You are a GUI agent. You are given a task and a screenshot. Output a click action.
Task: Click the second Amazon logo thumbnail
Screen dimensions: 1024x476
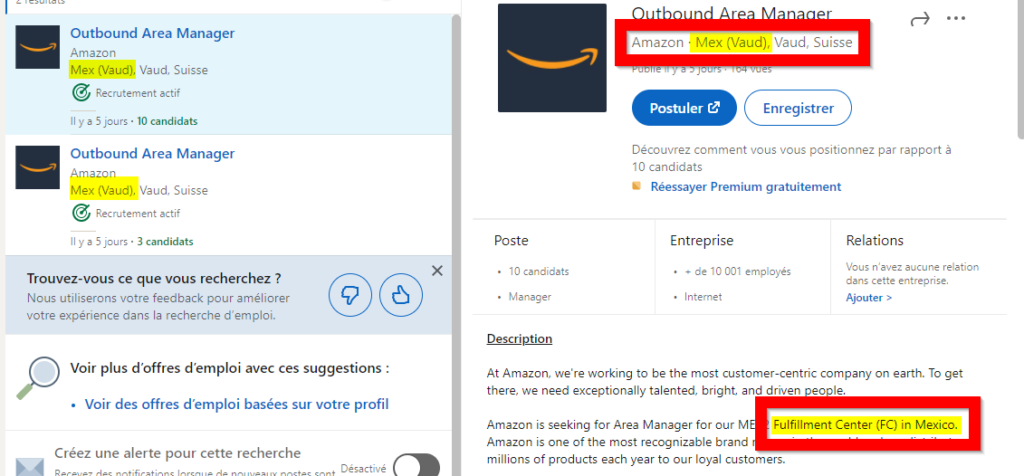(38, 167)
